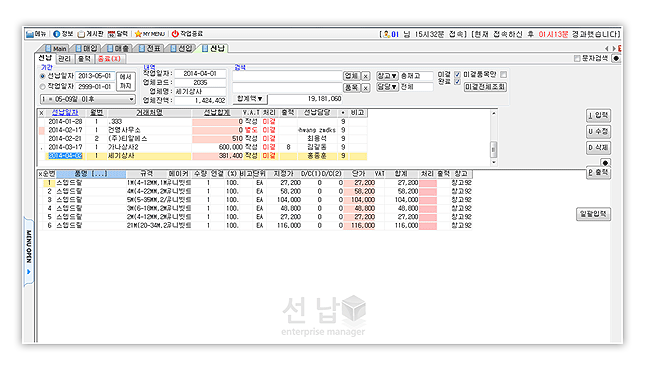Toggle the 완료 checkbox
Screen dimensions: 645x370
[457, 82]
